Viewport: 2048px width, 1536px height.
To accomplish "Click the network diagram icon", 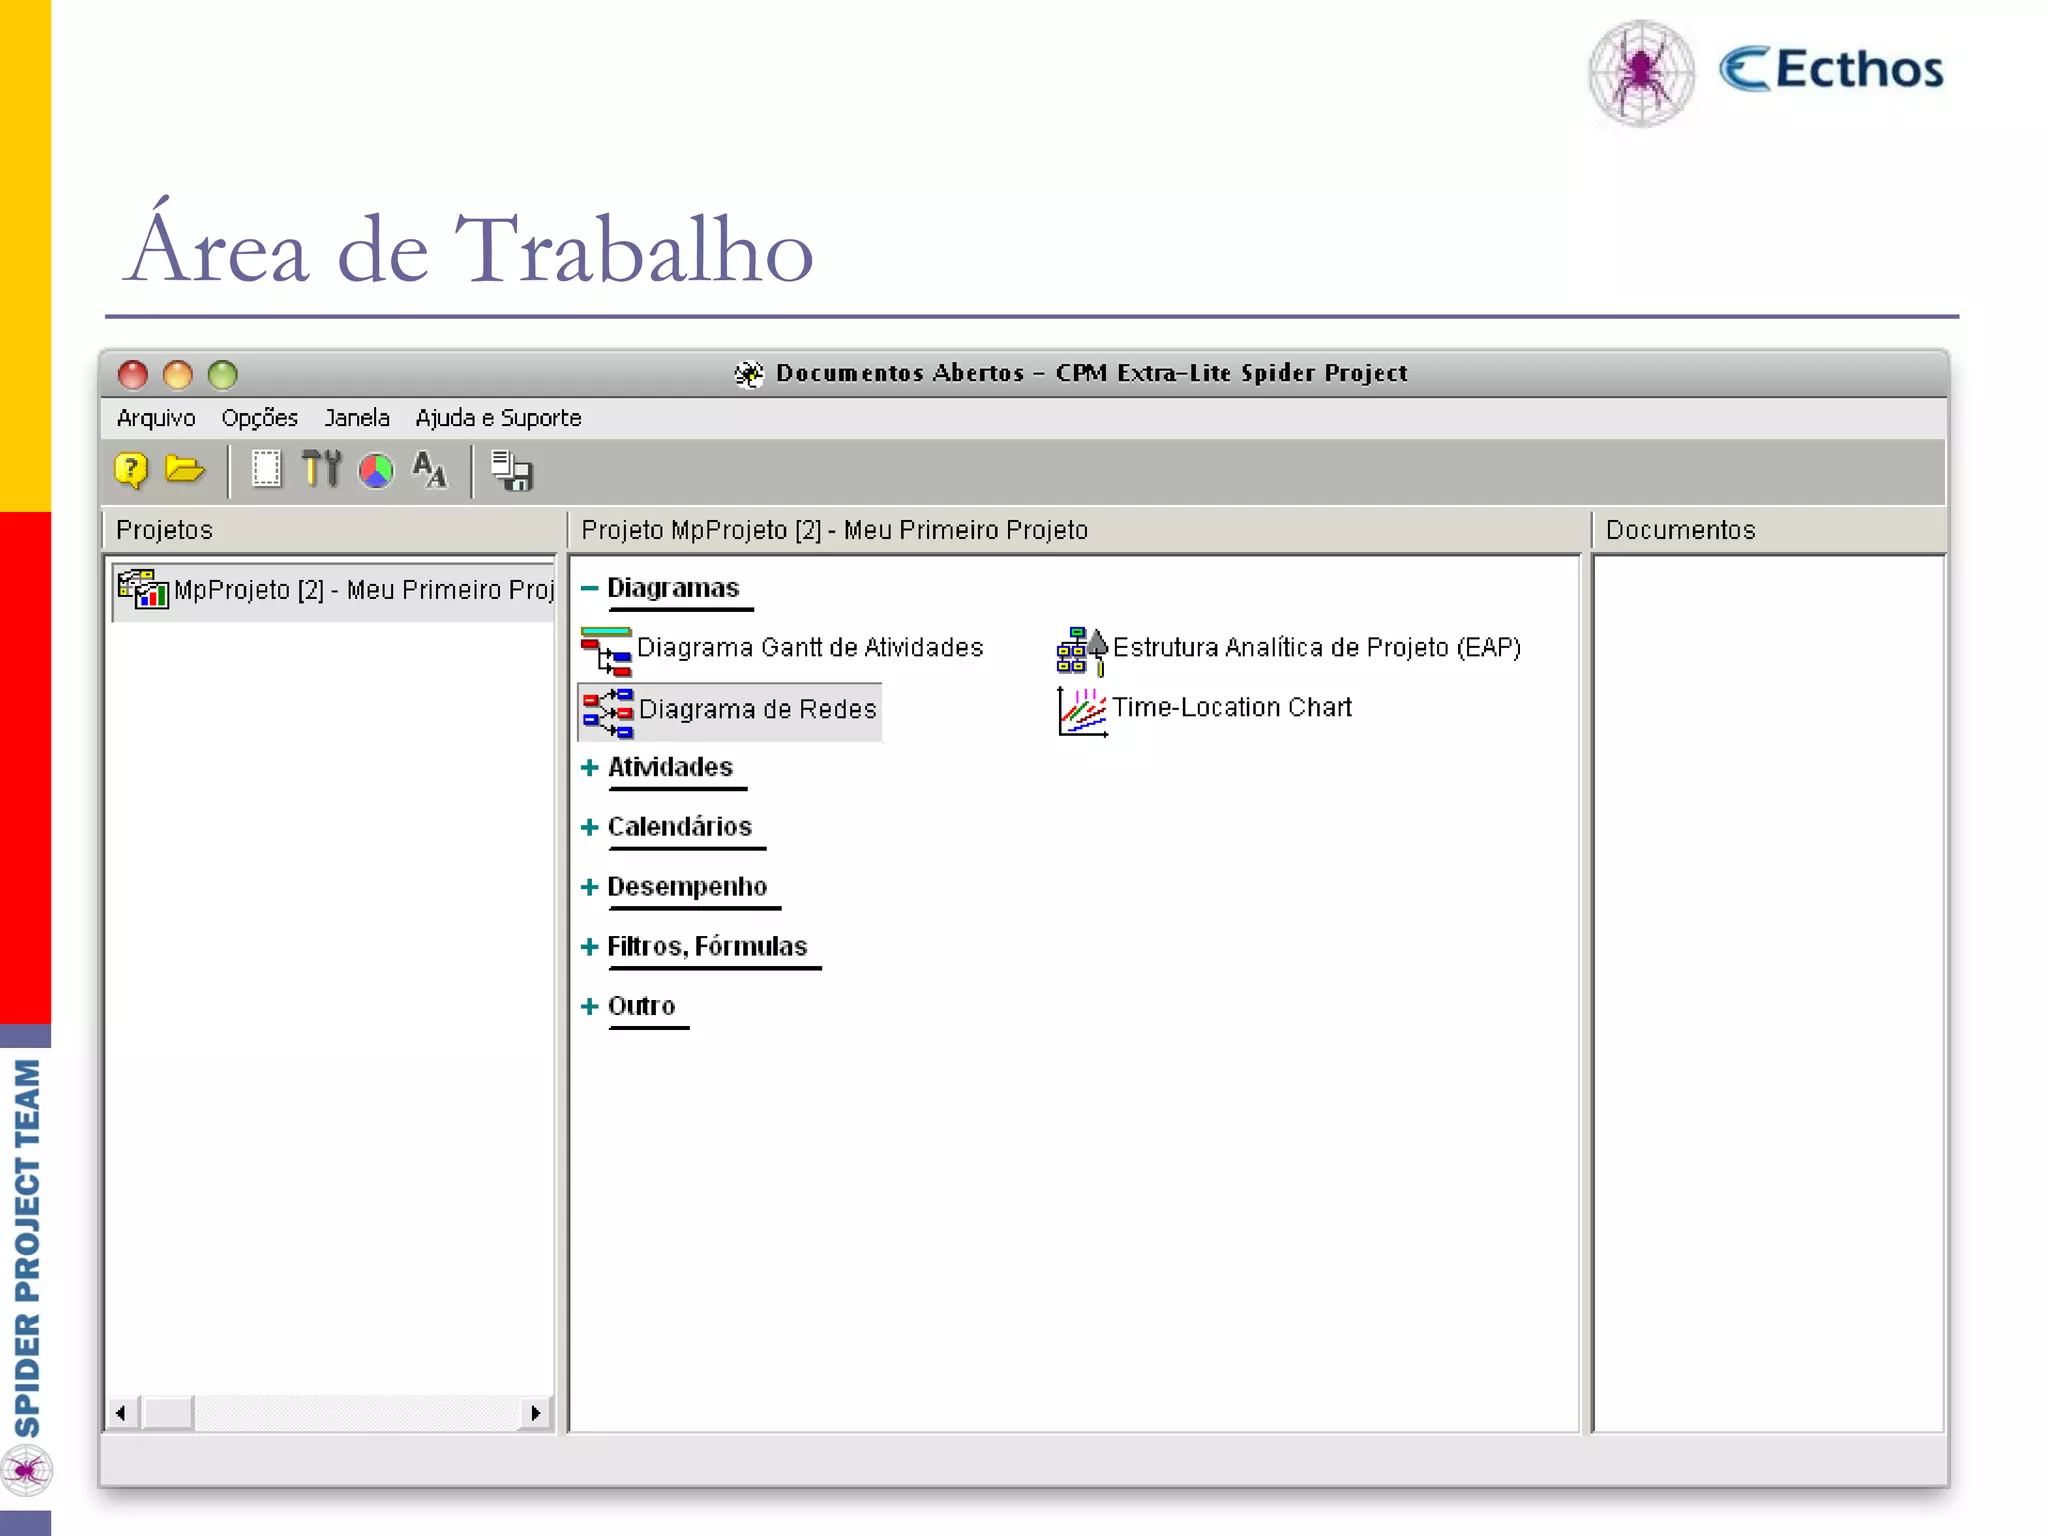I will [607, 712].
